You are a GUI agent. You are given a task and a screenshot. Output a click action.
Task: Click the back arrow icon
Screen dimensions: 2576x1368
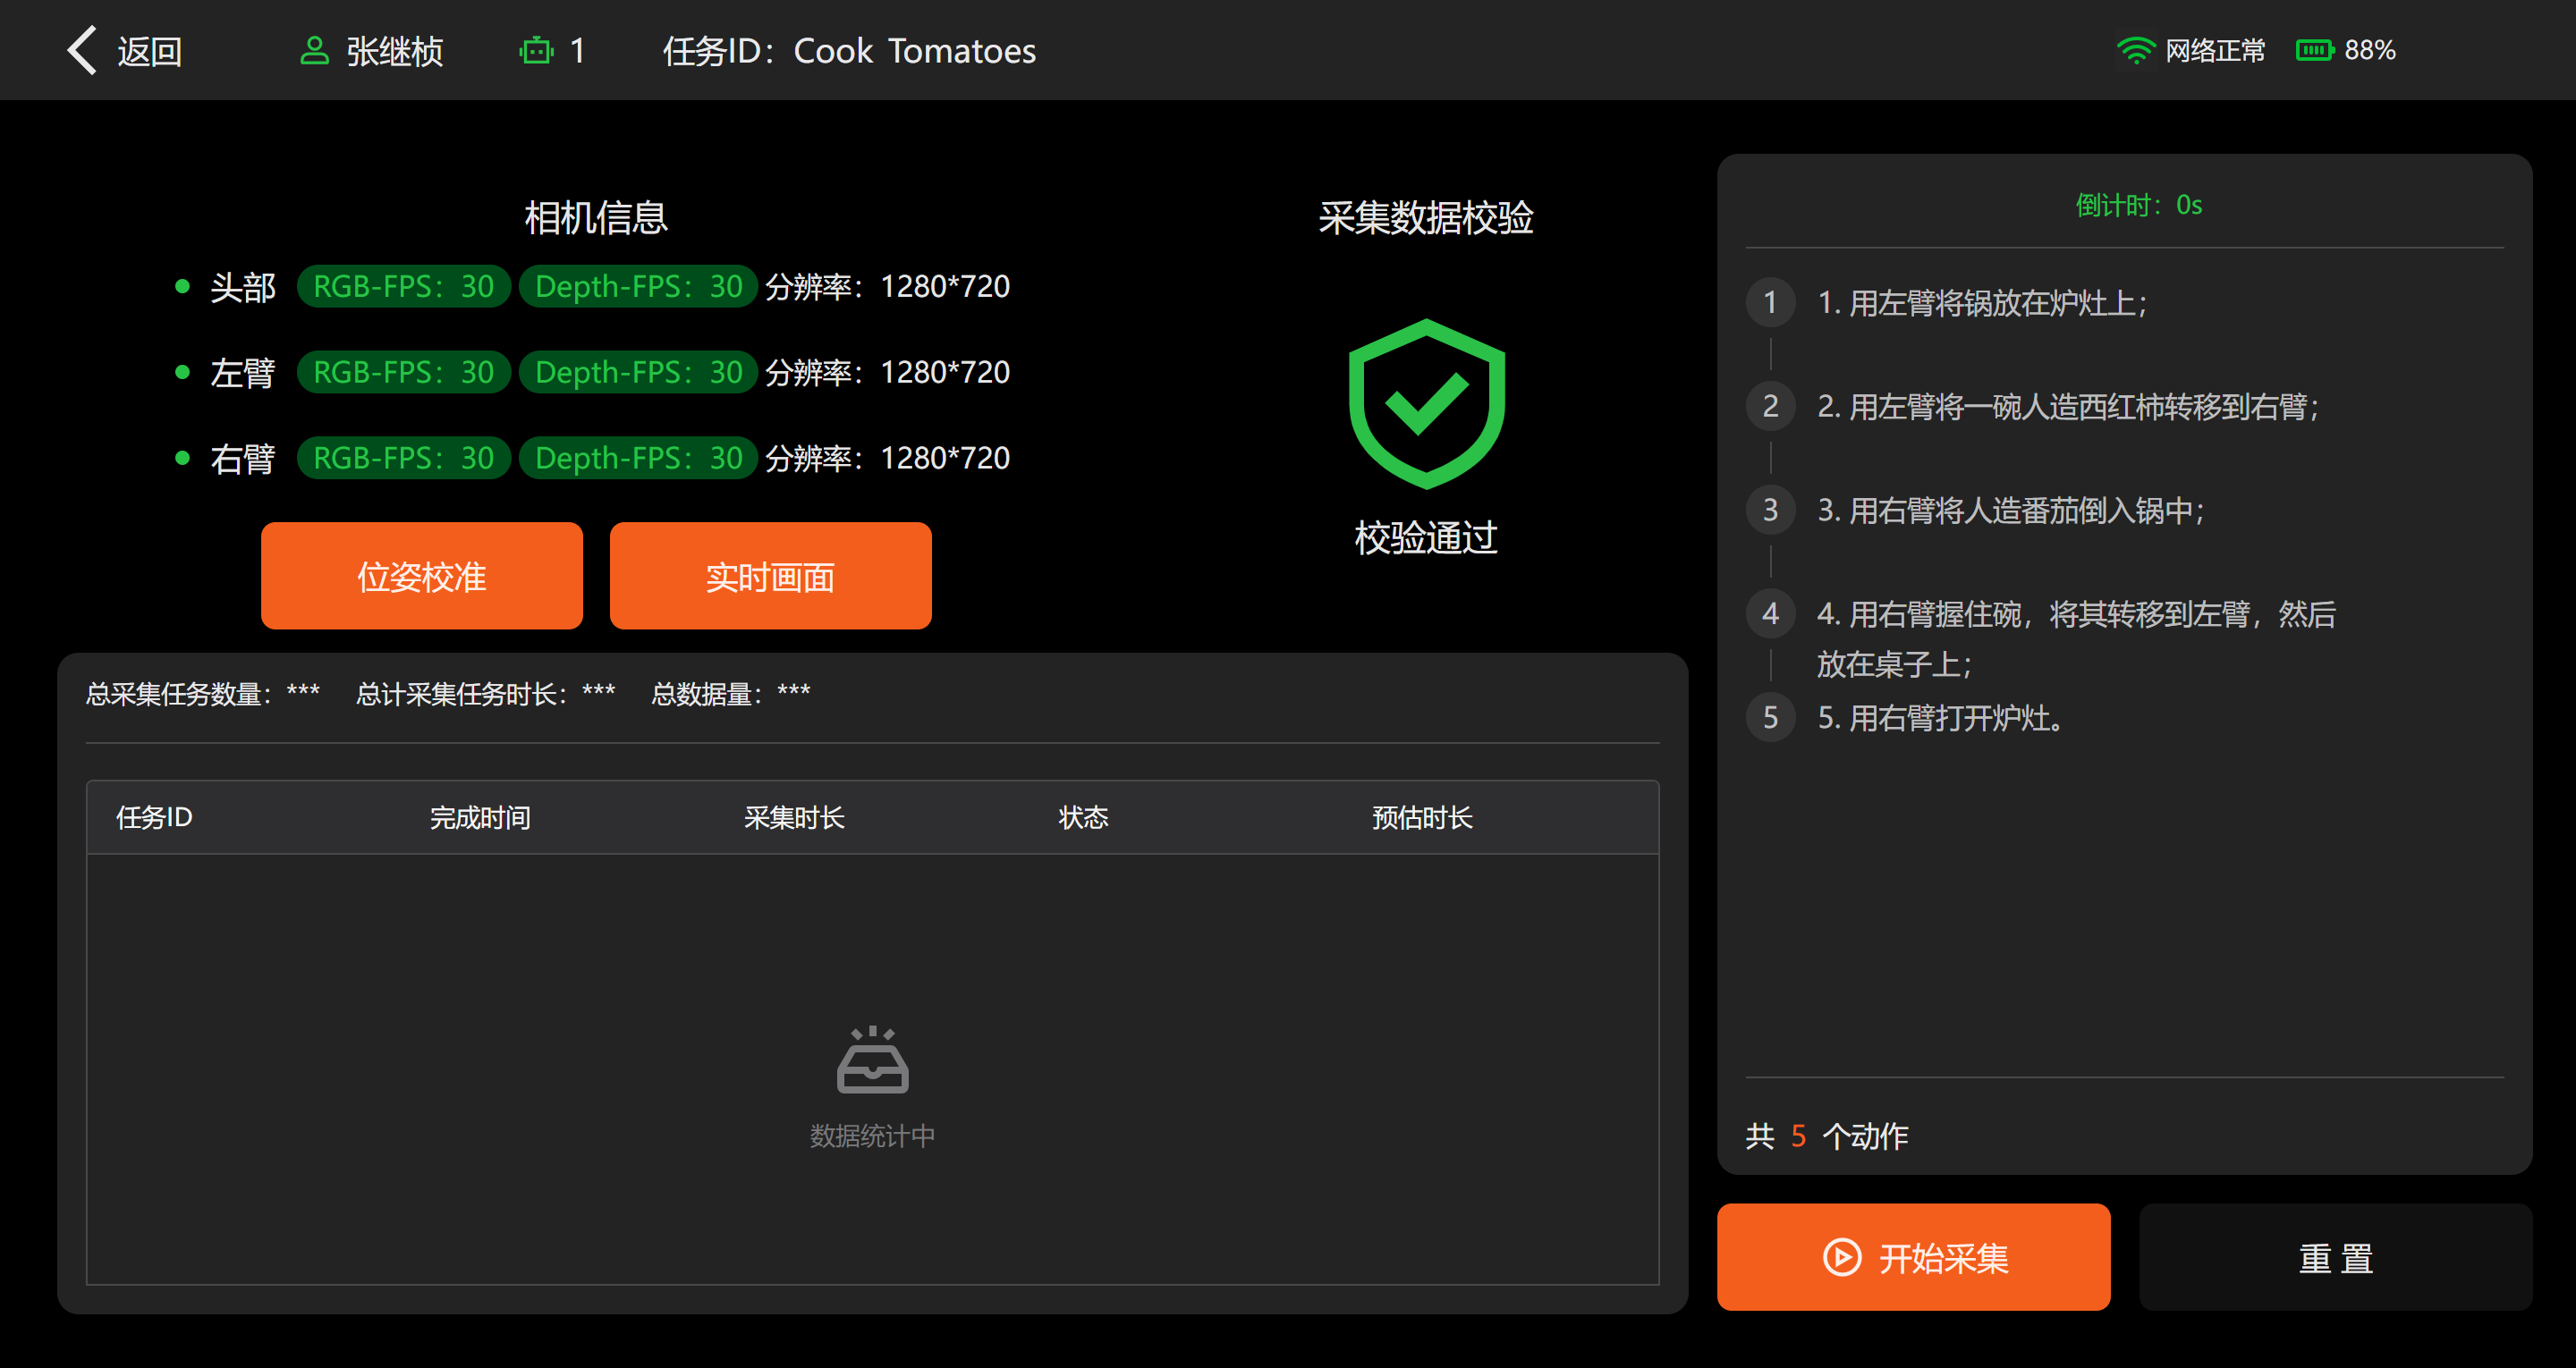coord(82,50)
